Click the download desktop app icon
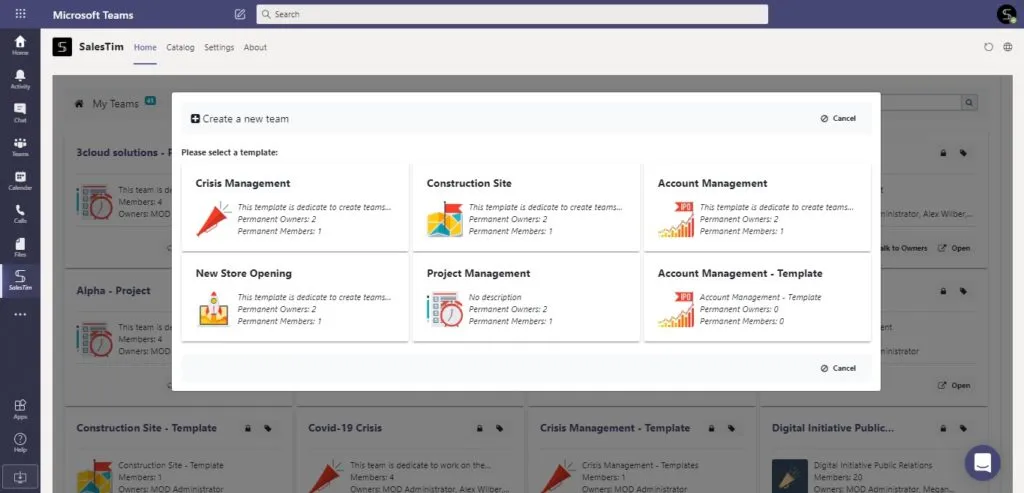Image resolution: width=1024 pixels, height=493 pixels. 20,477
